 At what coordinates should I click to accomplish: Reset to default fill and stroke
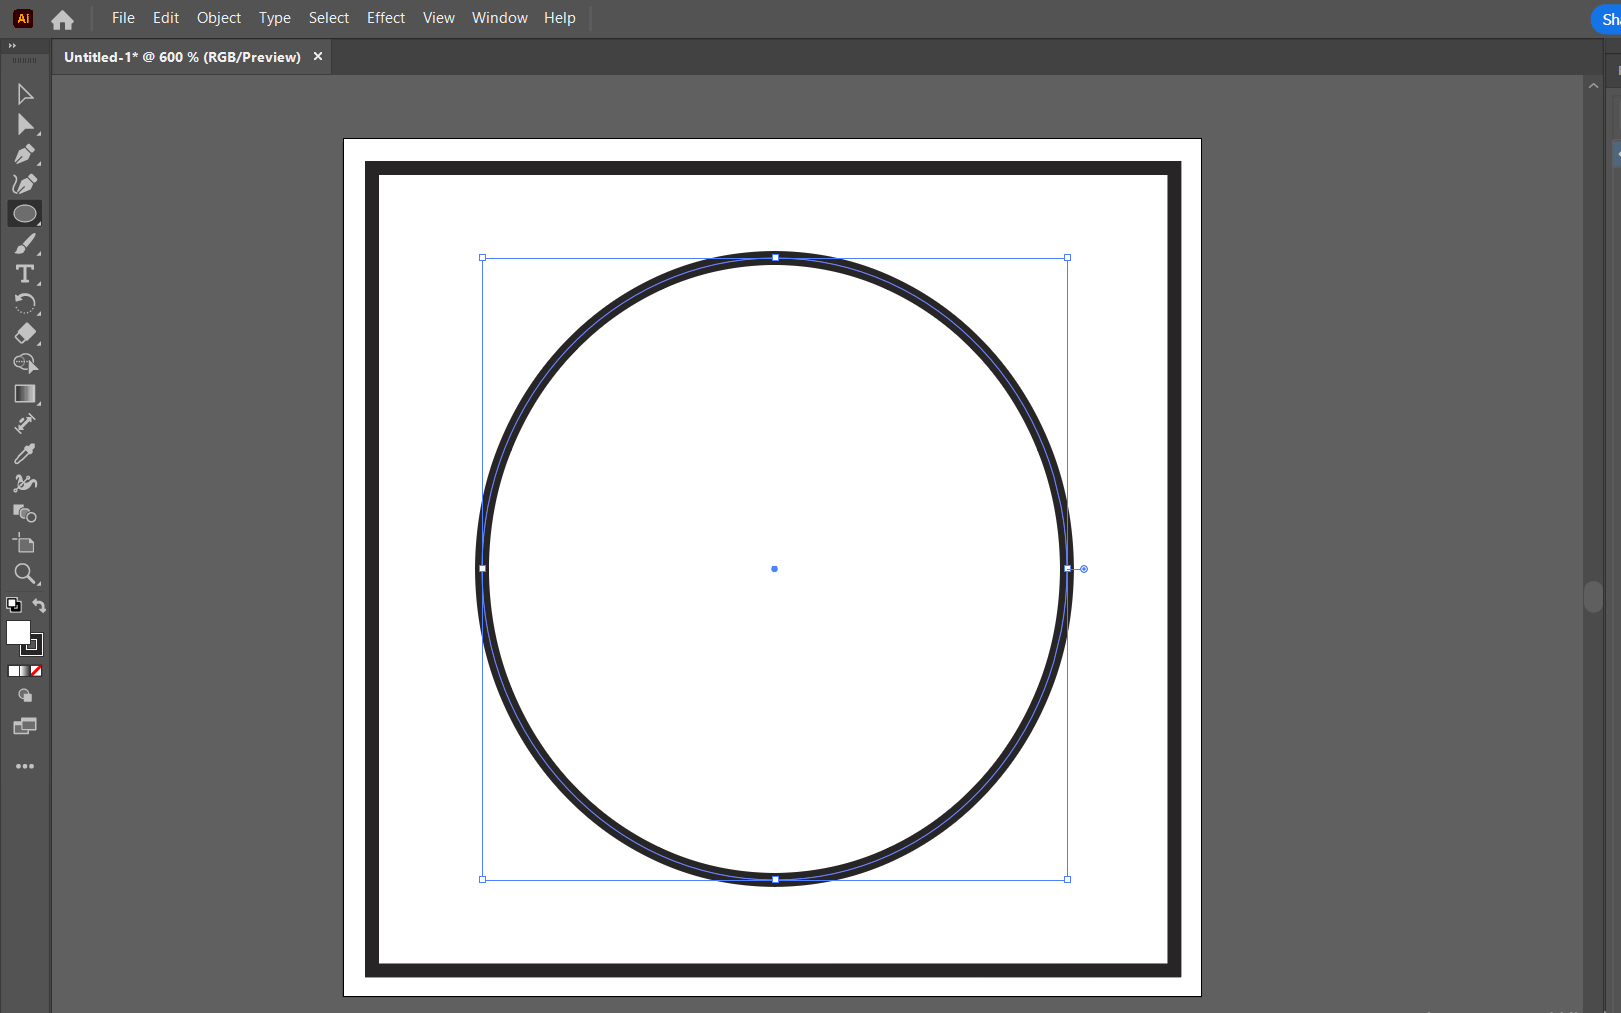coord(14,605)
